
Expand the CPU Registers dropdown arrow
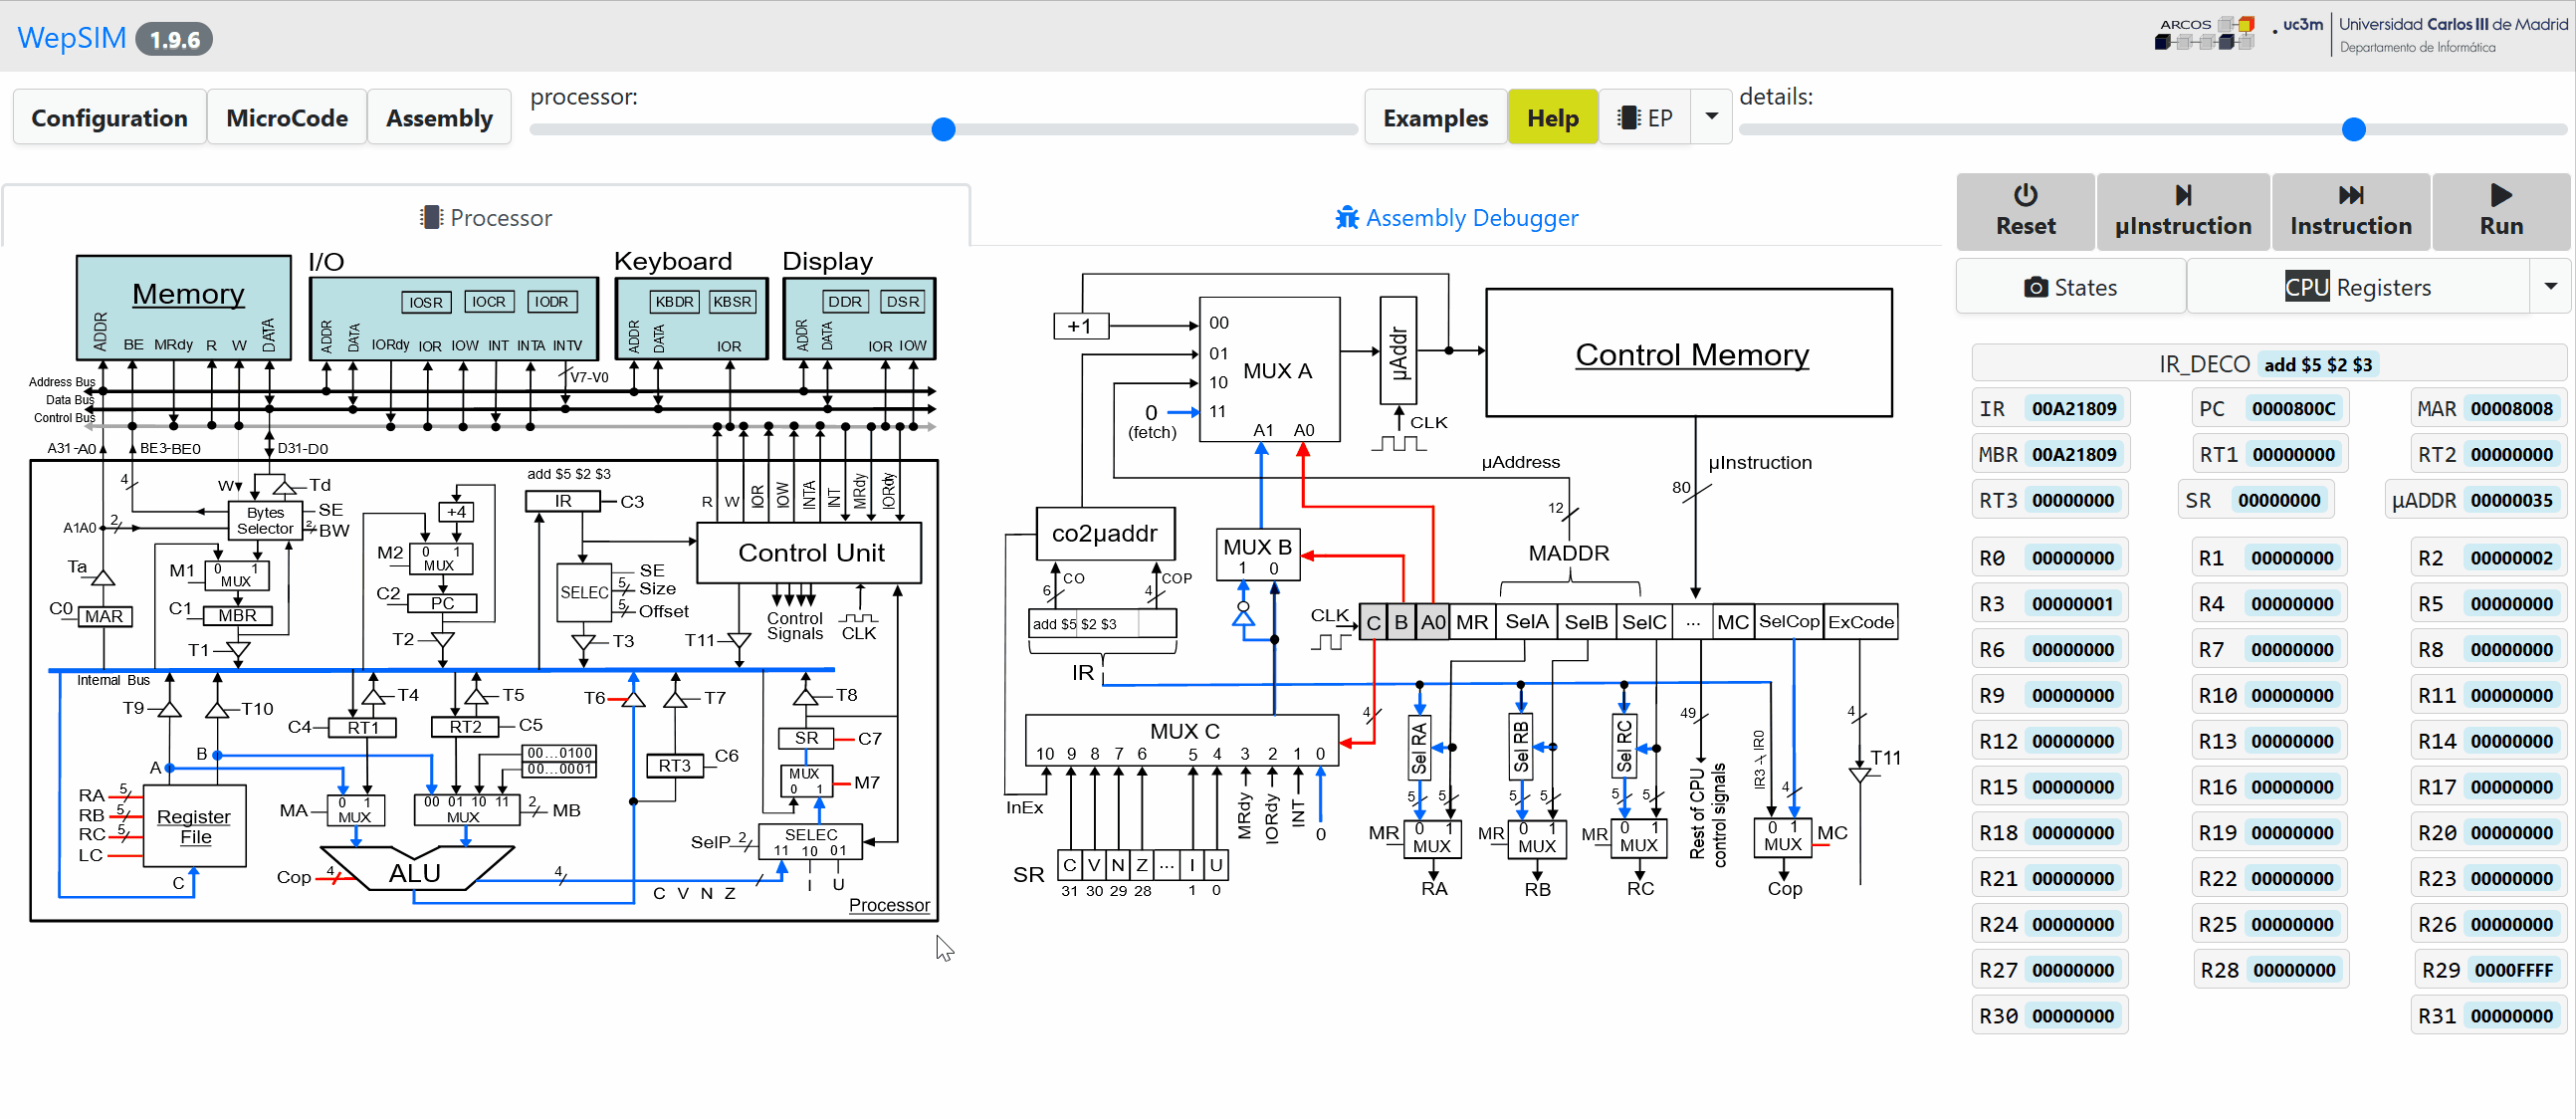coord(2550,288)
